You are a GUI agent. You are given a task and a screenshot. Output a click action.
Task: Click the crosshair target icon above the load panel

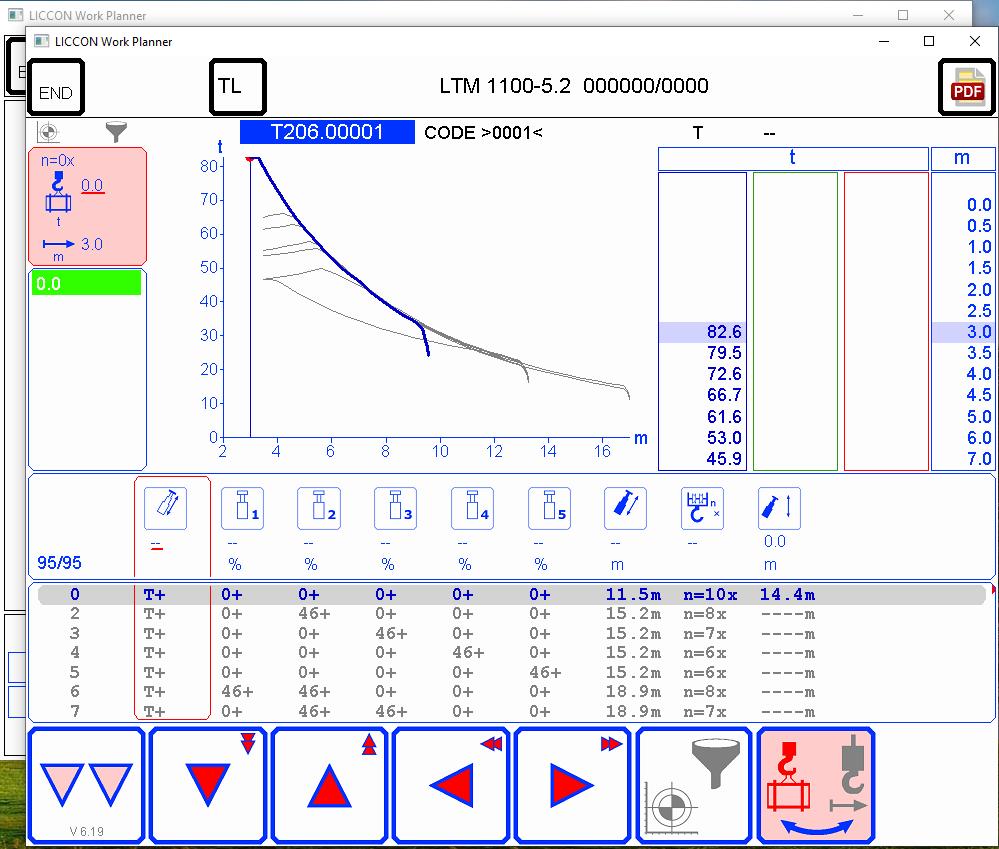48,132
